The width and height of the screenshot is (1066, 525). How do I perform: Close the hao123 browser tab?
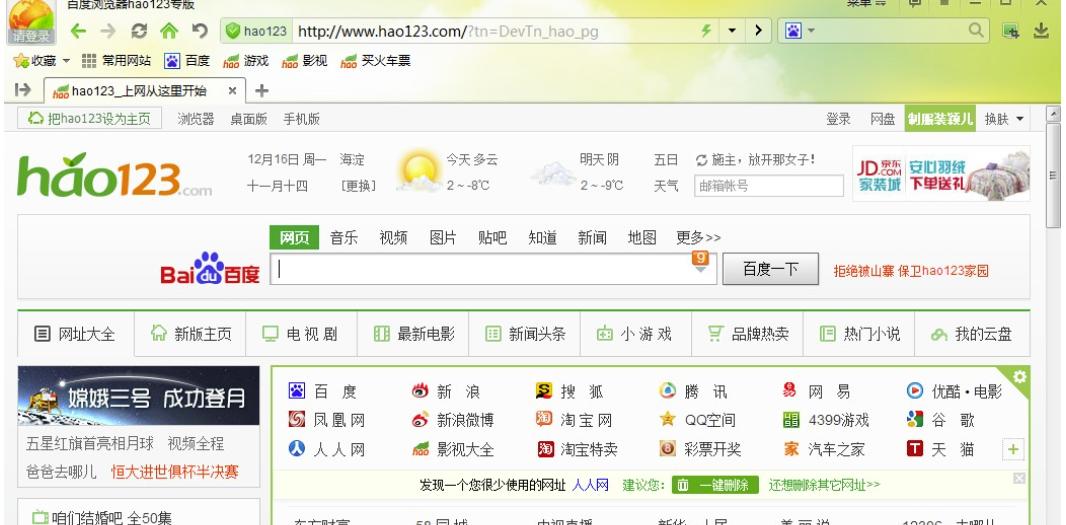point(232,90)
